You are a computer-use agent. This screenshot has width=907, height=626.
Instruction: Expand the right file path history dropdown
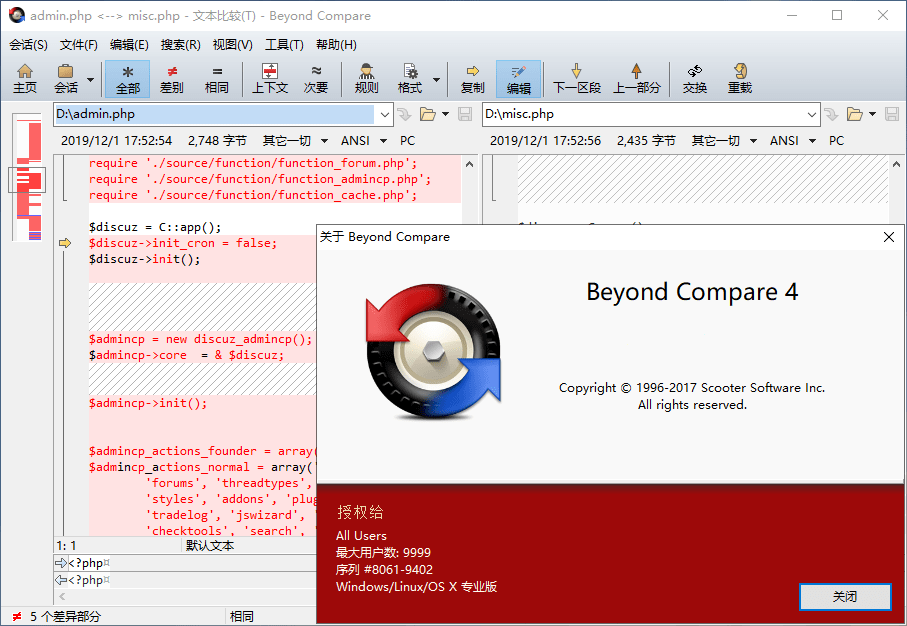812,115
